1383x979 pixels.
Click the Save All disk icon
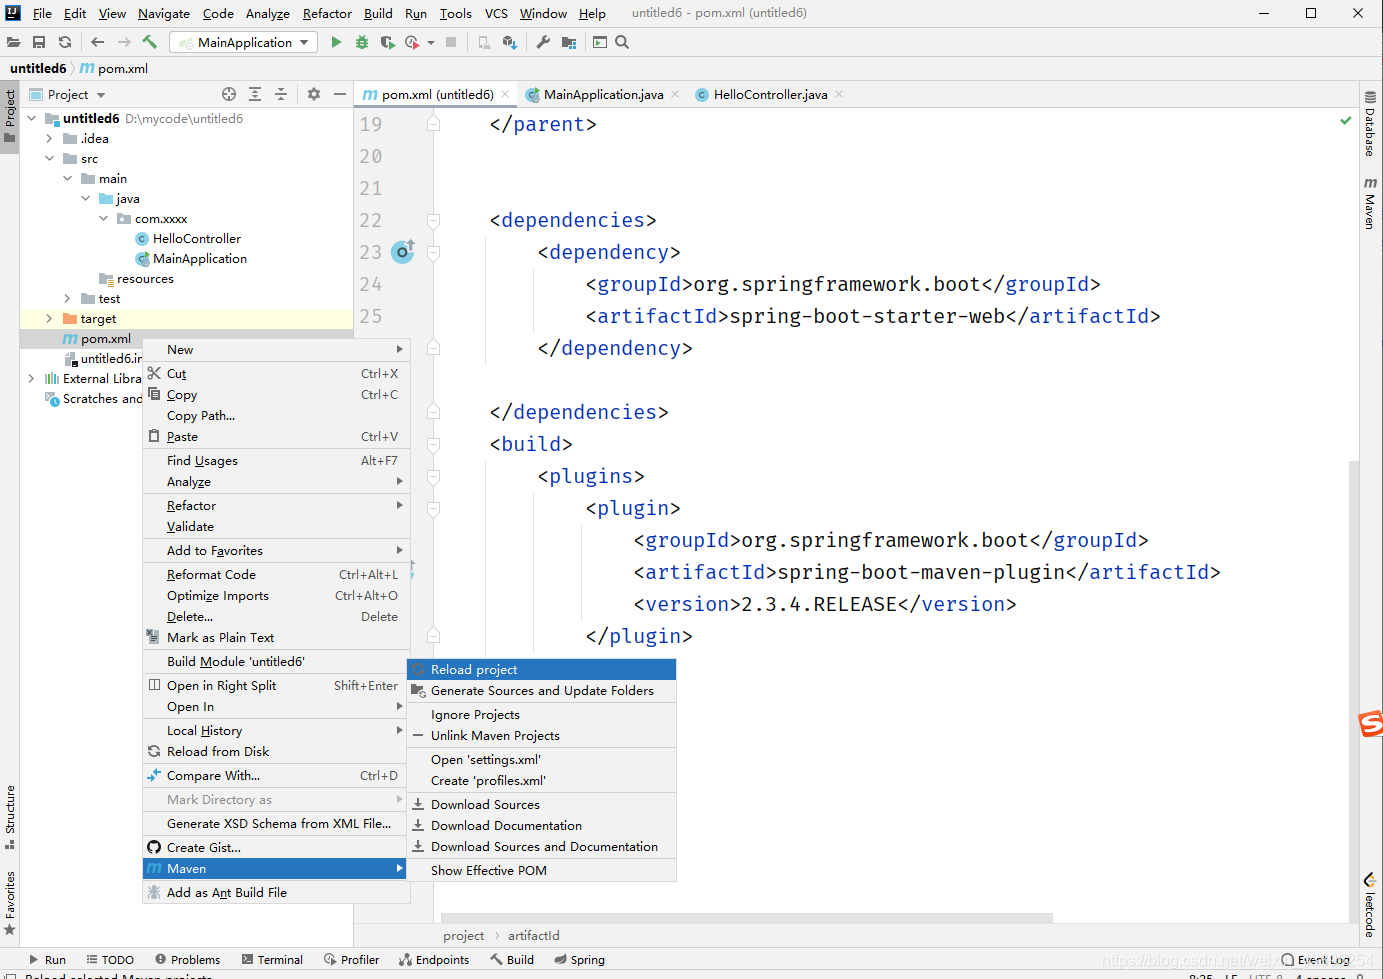tap(39, 42)
